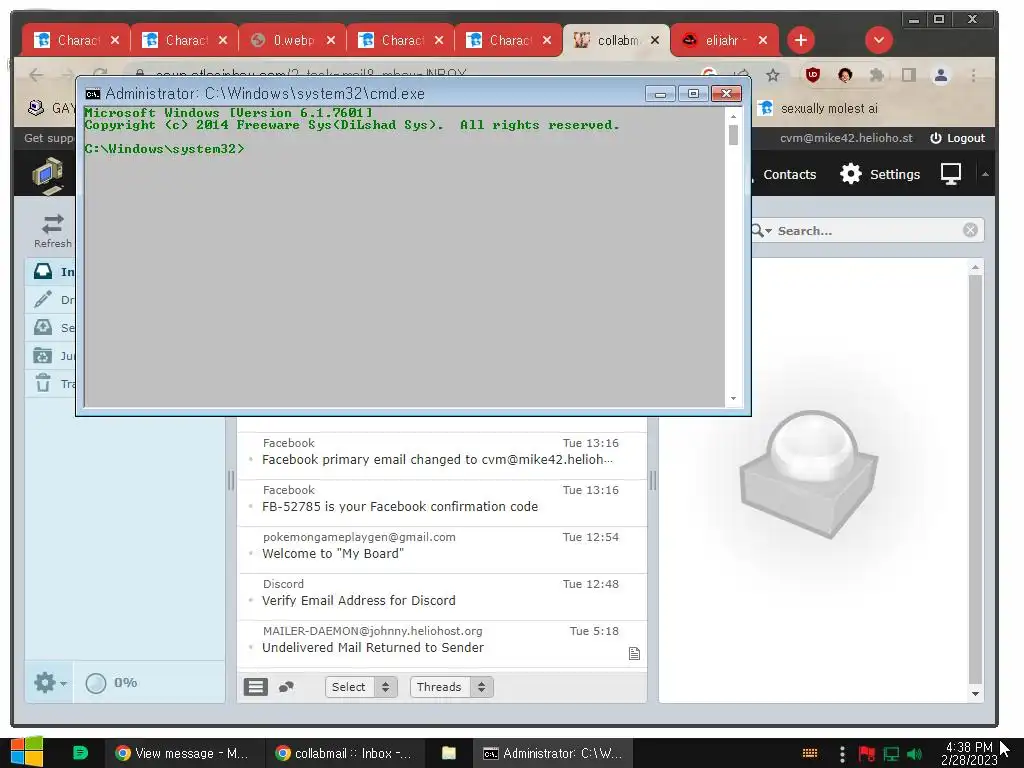
Task: Switch to View message Chrome taskbar button
Action: click(184, 753)
